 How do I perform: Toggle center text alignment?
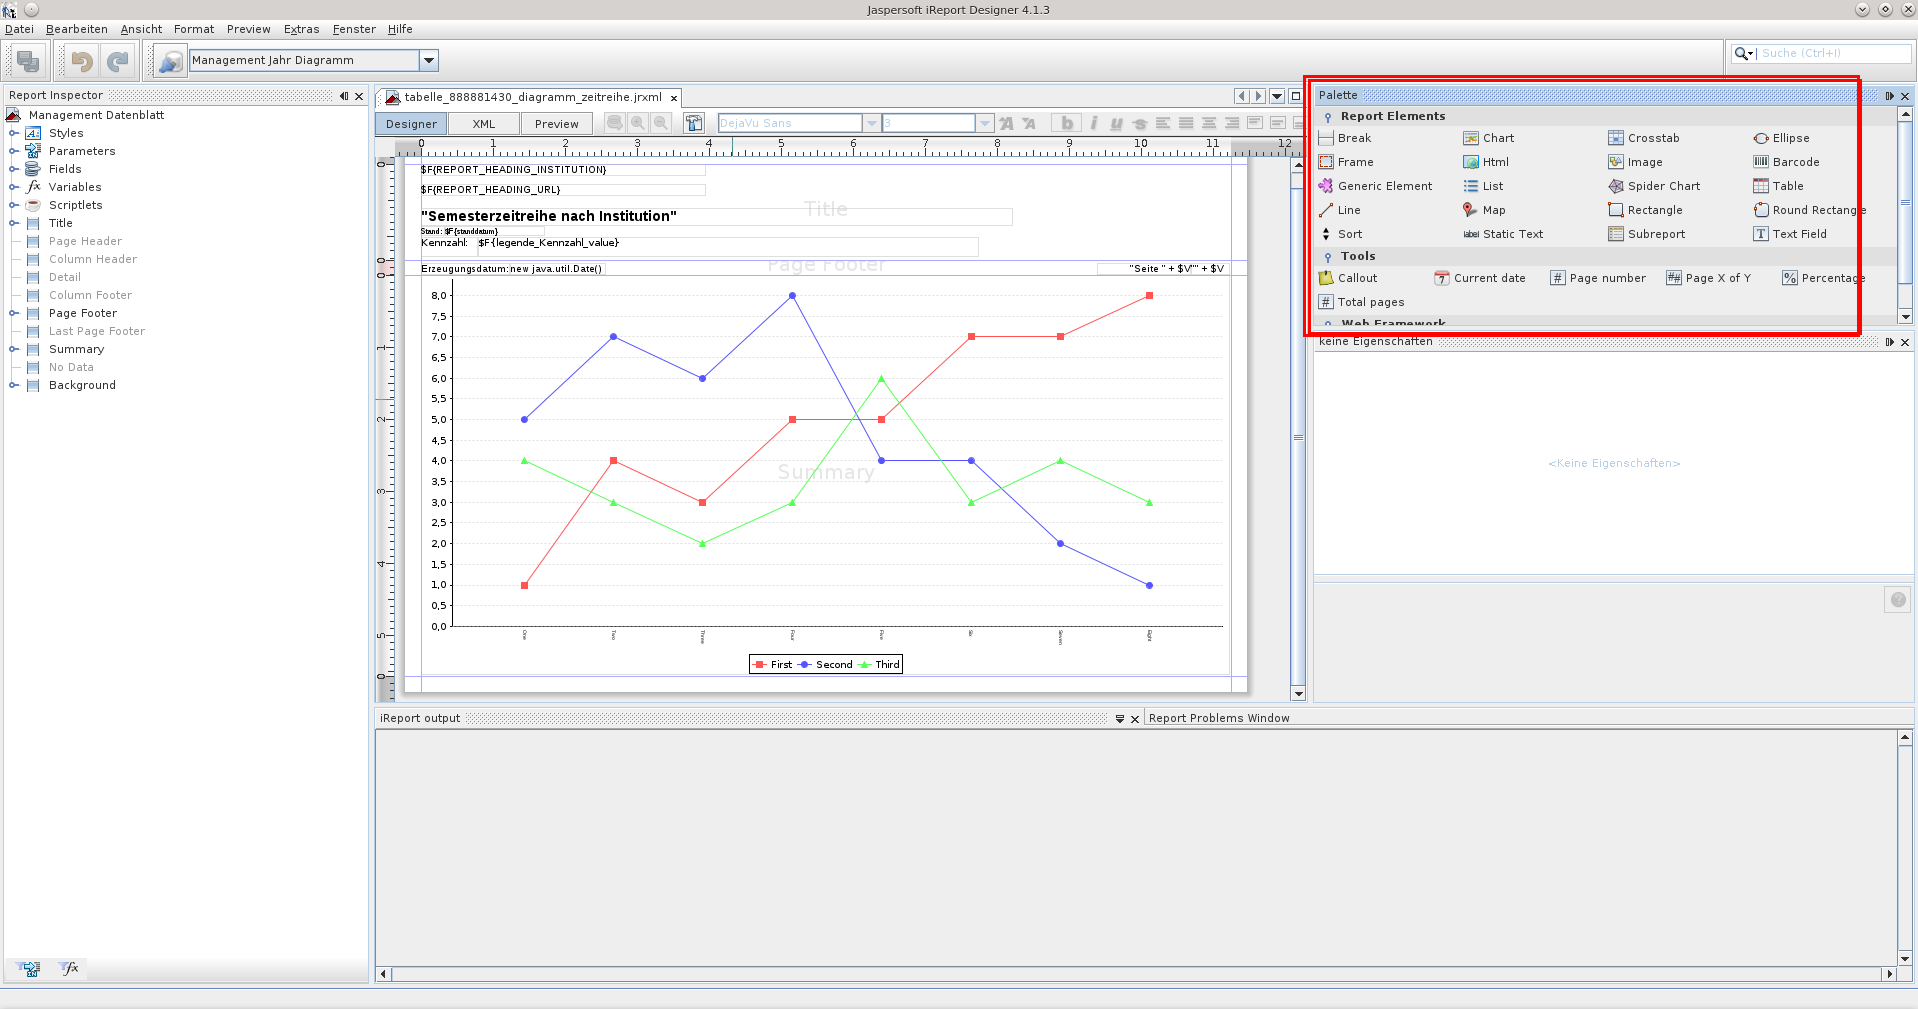pyautogui.click(x=1208, y=123)
